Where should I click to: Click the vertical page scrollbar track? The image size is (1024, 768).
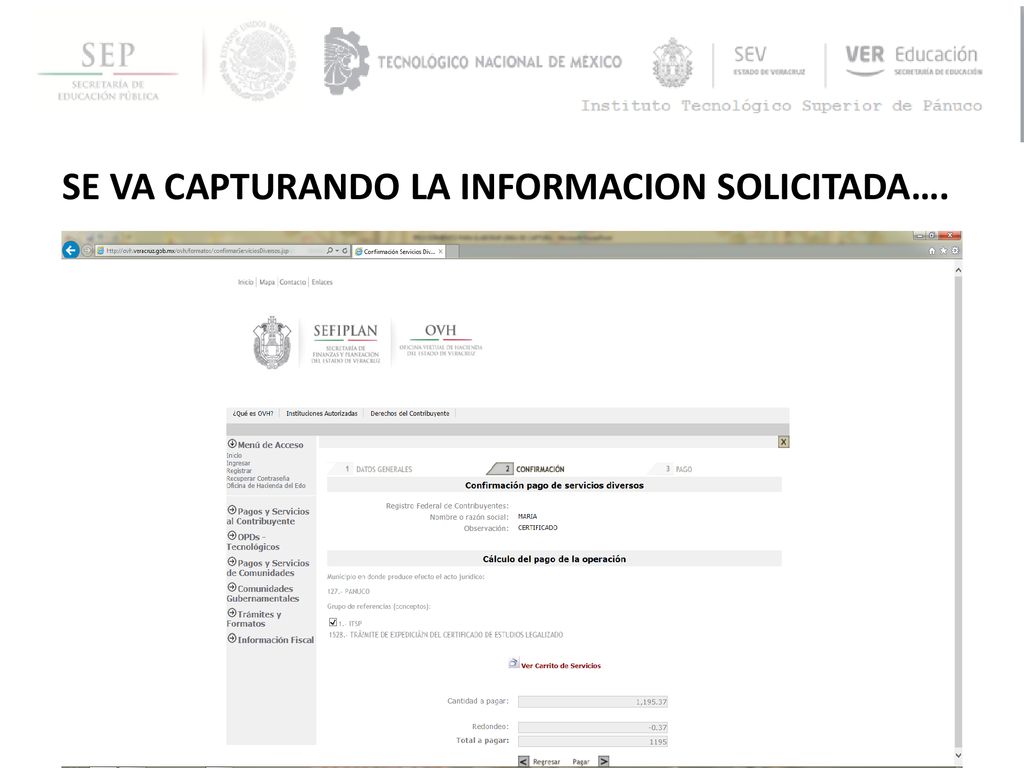(x=958, y=513)
